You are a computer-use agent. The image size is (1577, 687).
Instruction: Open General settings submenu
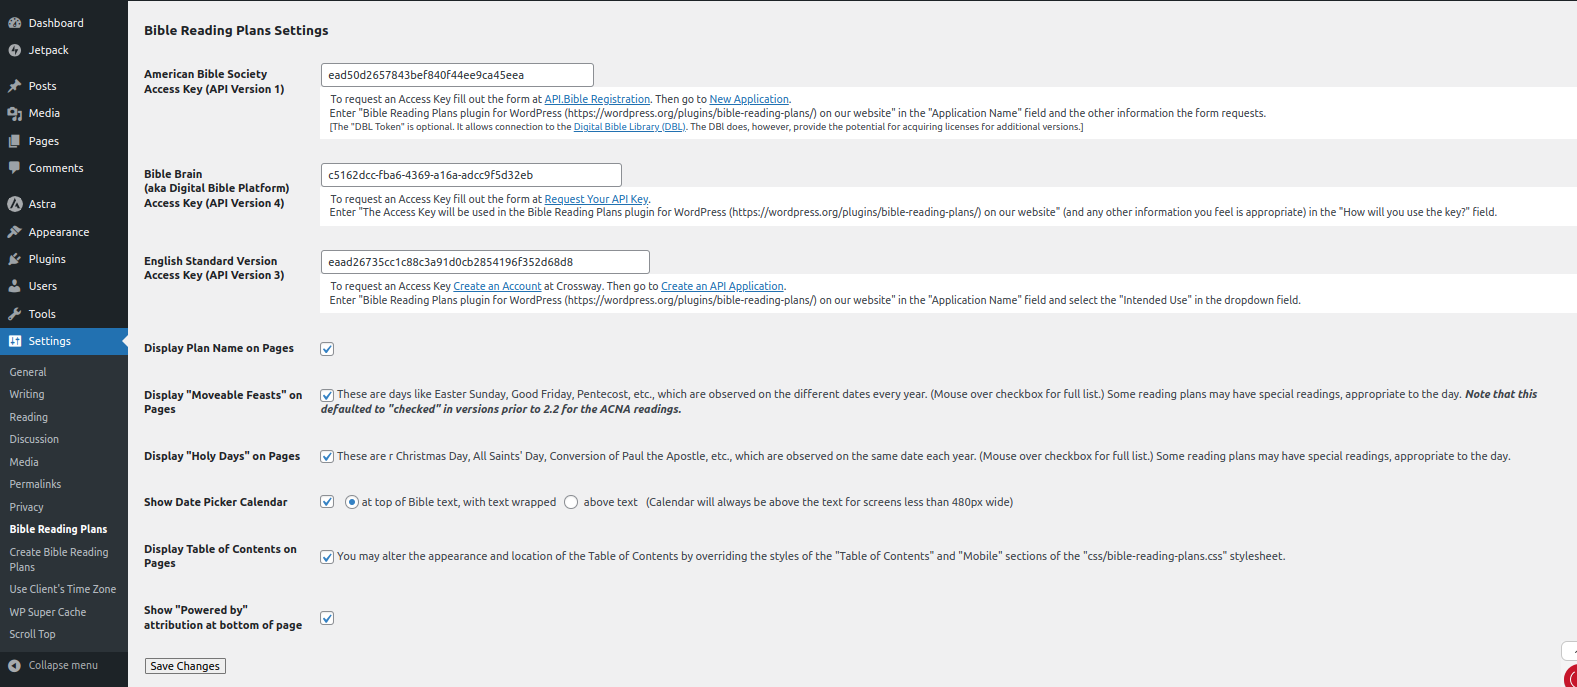click(x=28, y=372)
